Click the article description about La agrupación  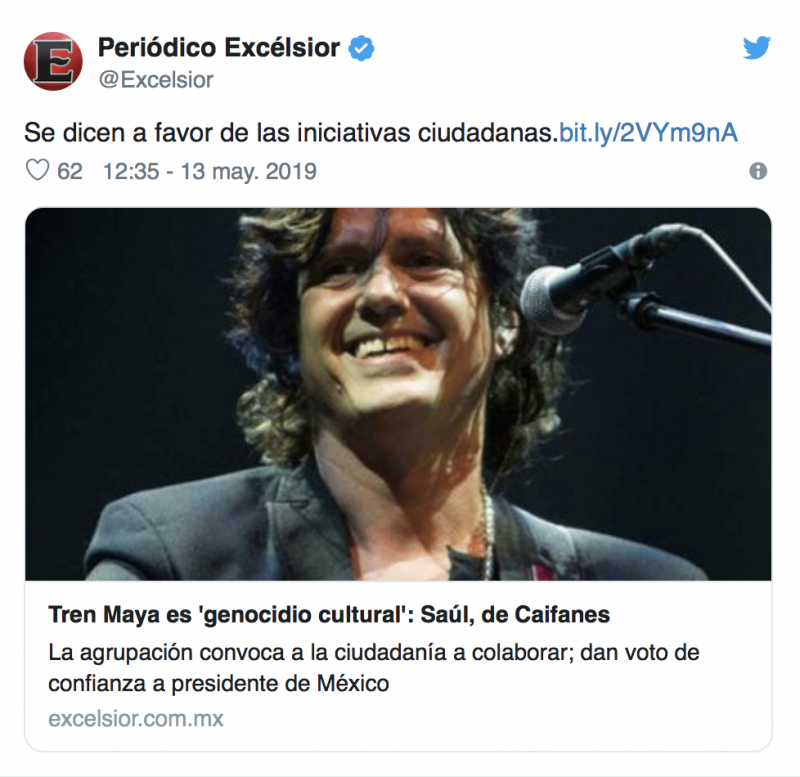click(x=373, y=668)
